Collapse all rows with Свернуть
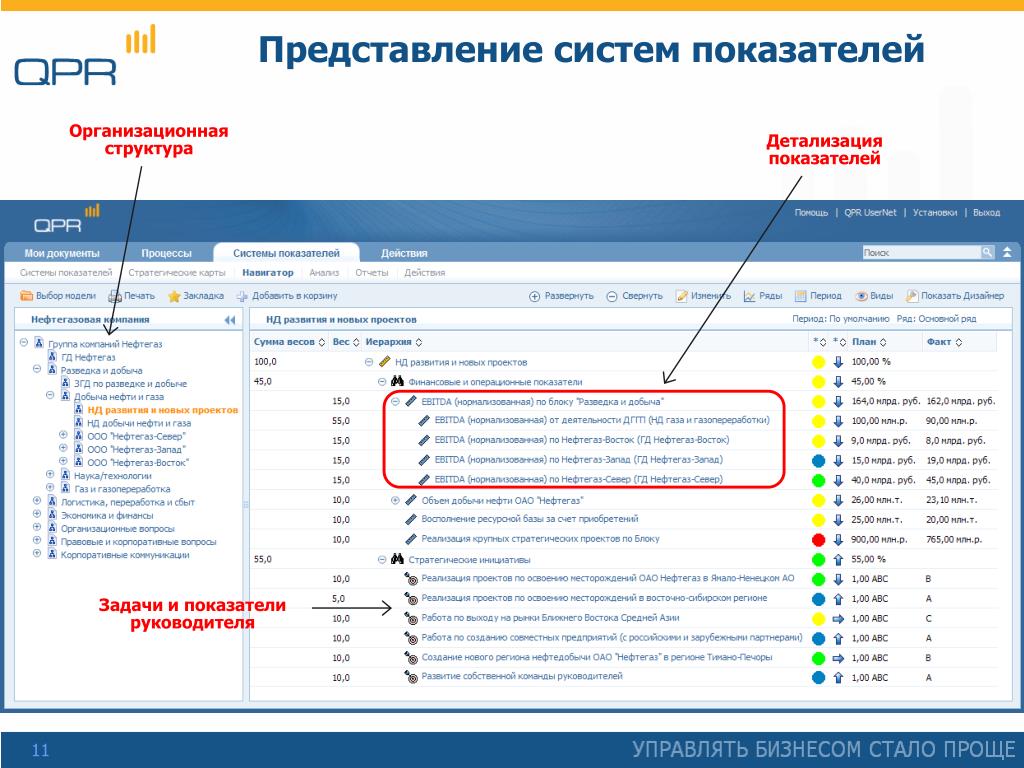This screenshot has height=768, width=1024. coord(634,296)
